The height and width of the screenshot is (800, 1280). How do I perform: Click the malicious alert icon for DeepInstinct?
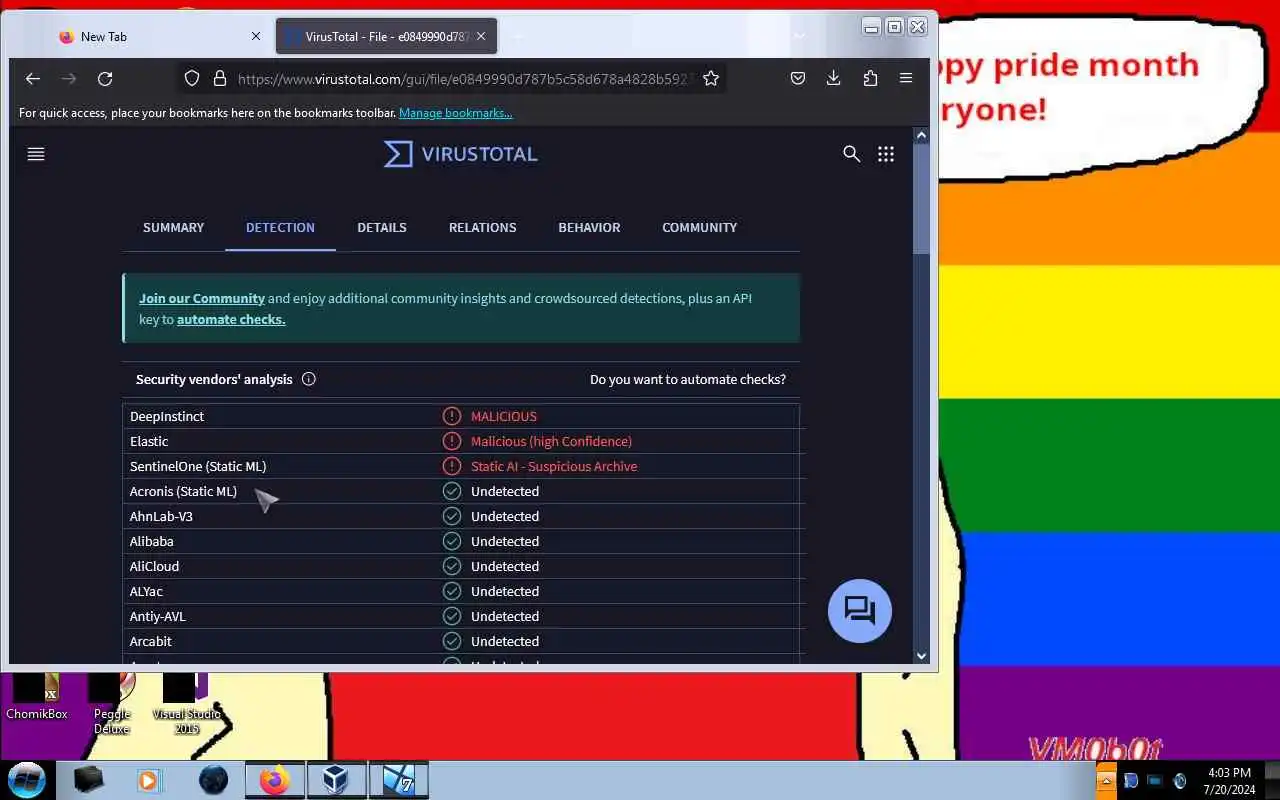coord(452,416)
